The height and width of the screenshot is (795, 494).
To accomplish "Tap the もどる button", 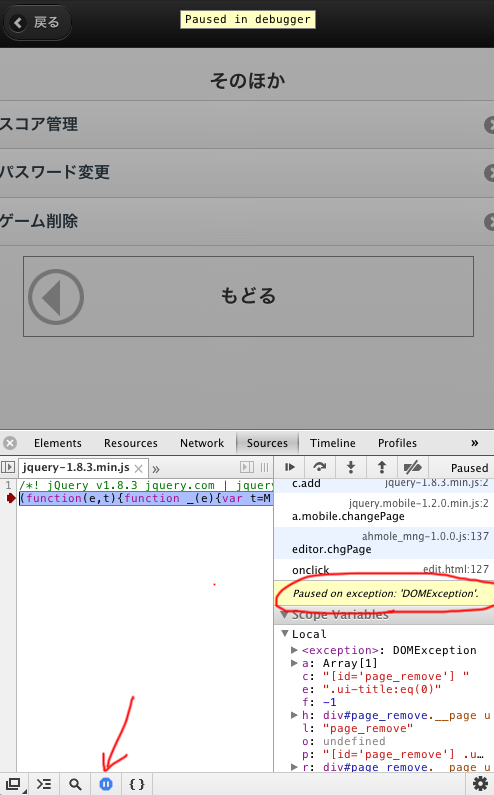I will pyautogui.click(x=249, y=296).
